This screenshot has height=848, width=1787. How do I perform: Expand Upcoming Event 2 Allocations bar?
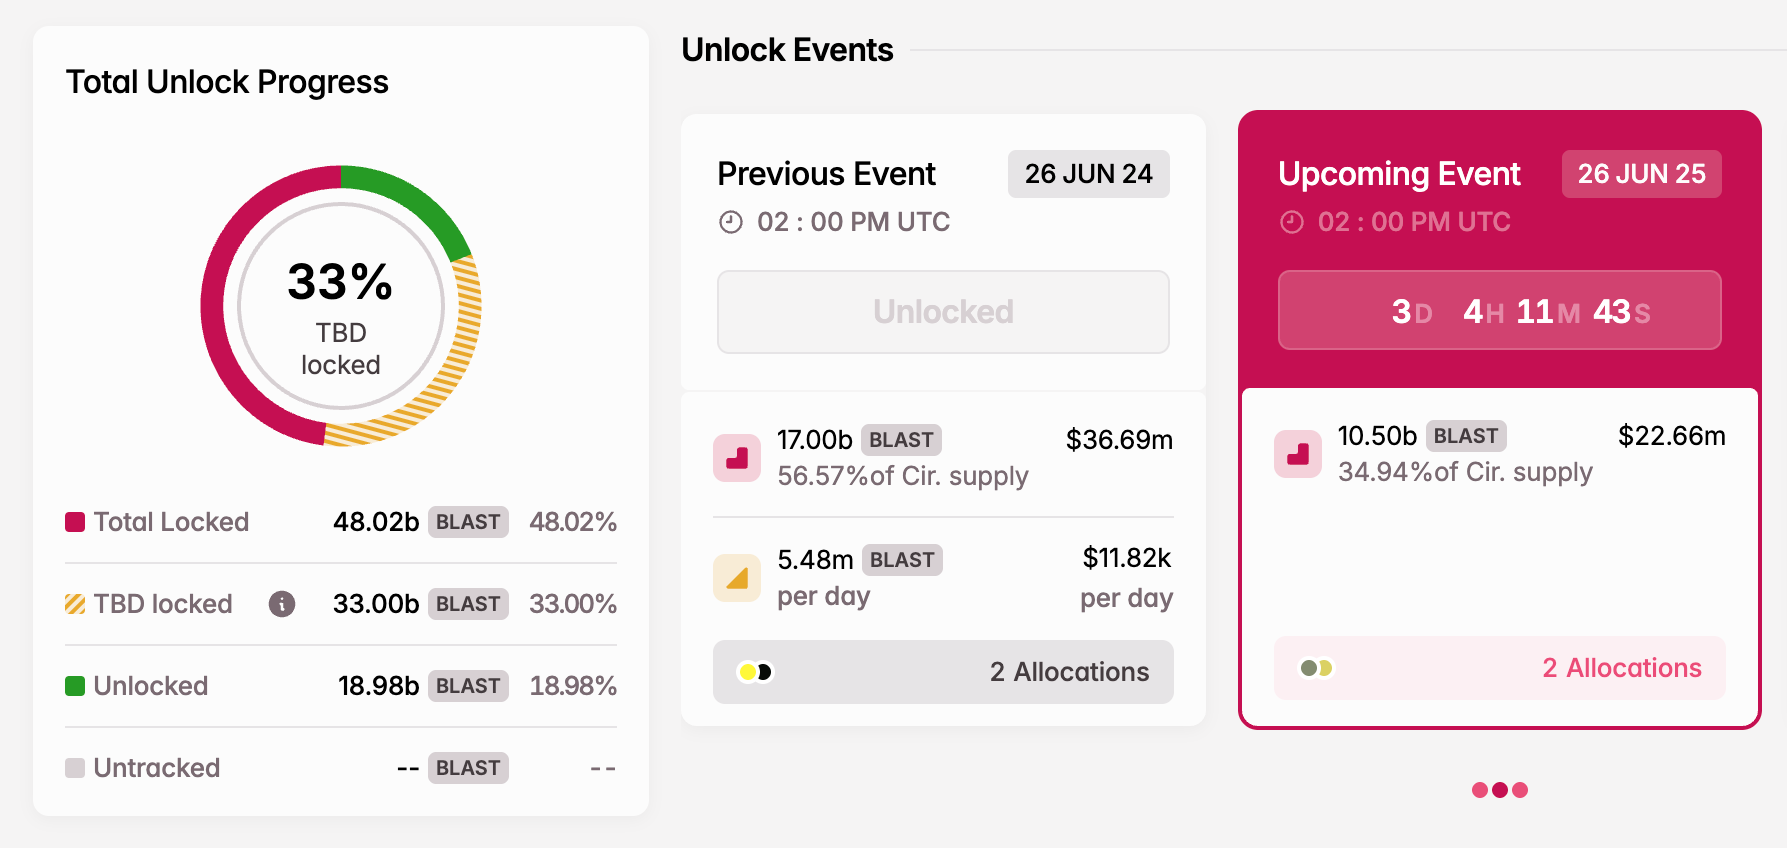click(x=1499, y=668)
